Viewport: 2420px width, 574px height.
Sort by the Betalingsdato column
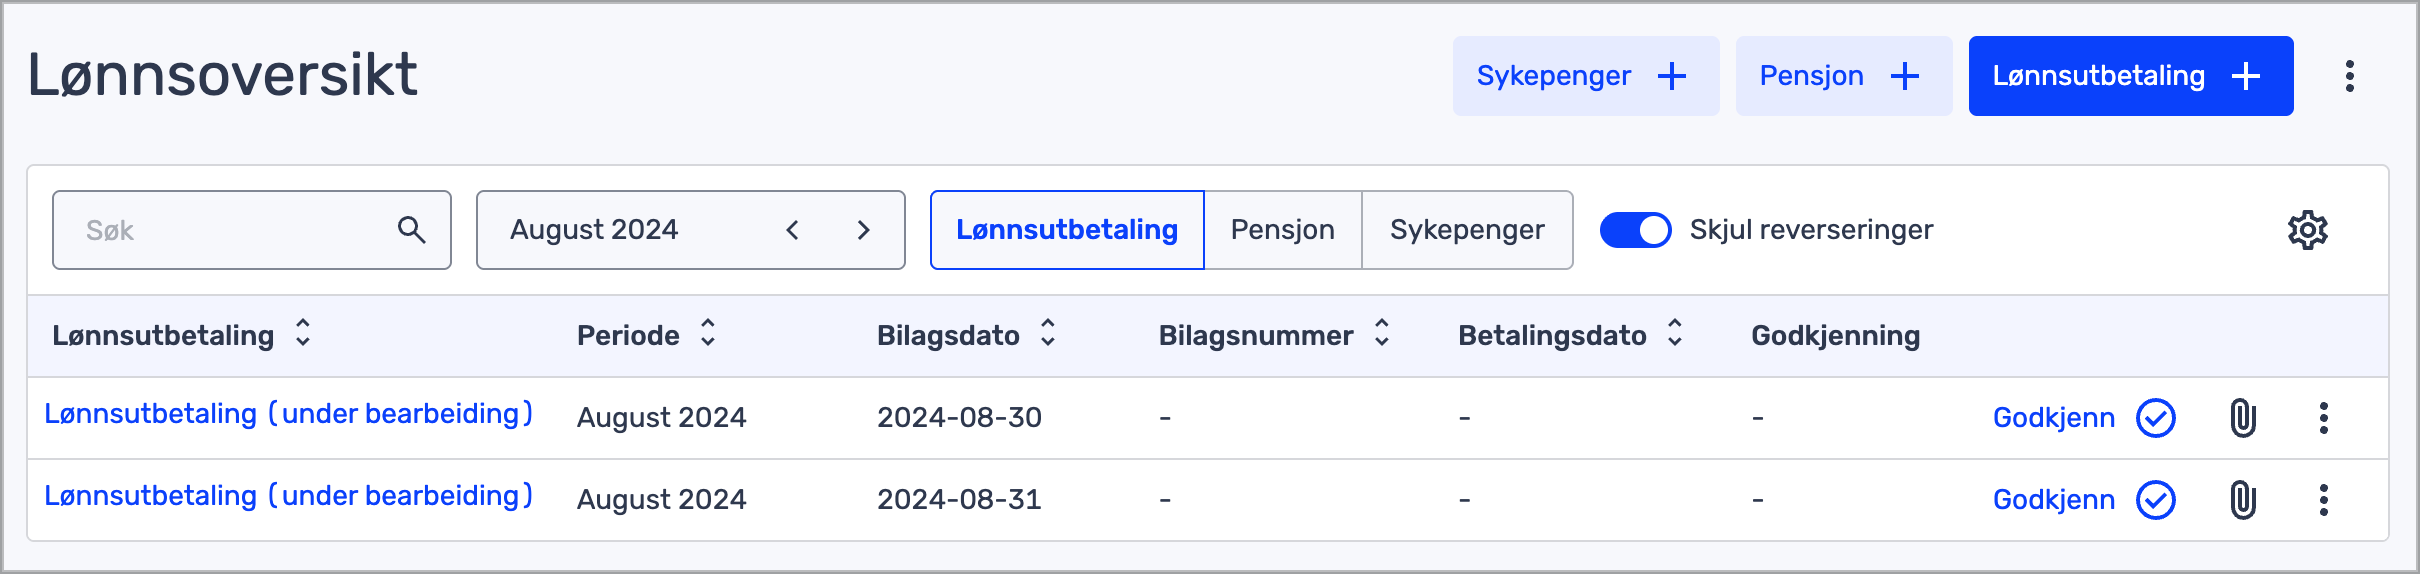1675,333
